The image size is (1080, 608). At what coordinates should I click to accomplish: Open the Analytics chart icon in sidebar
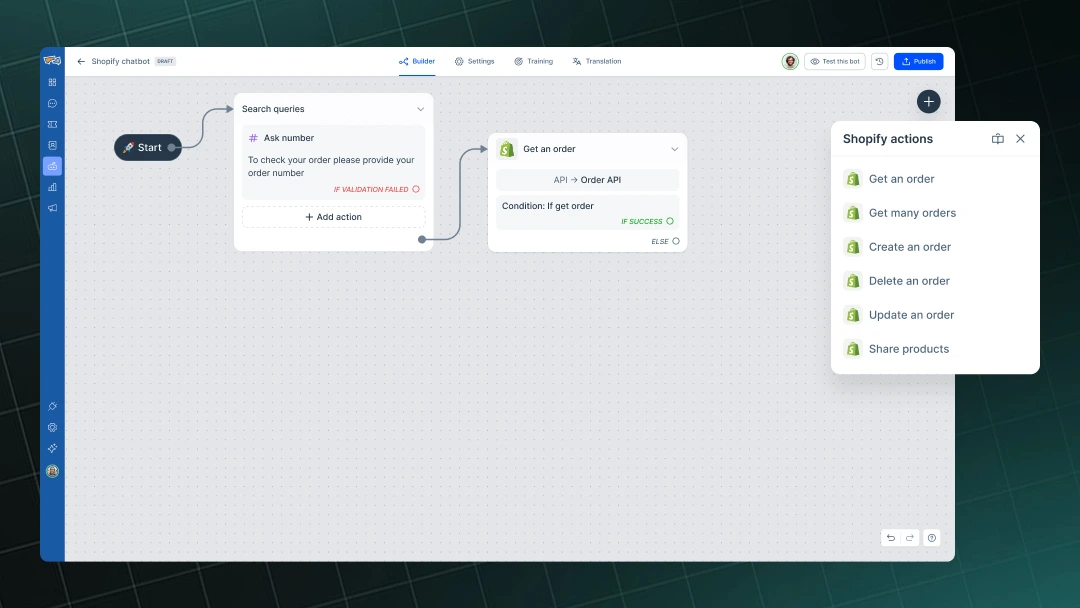click(x=52, y=187)
